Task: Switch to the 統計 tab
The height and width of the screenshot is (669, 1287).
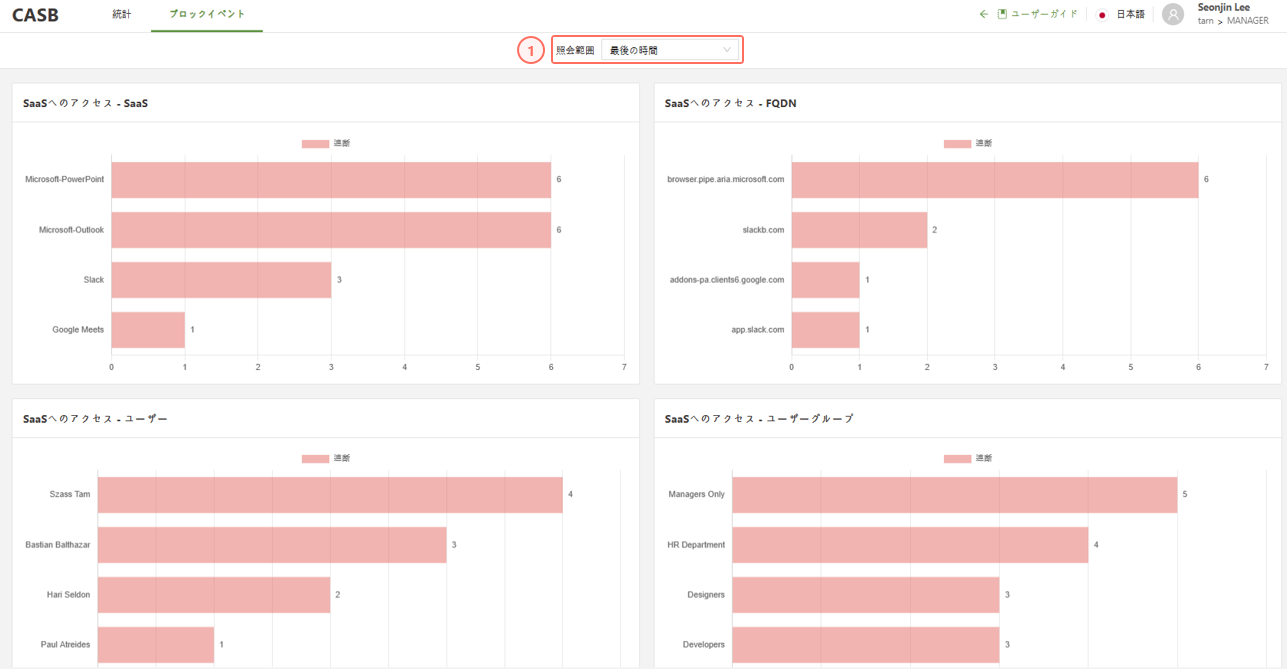Action: [x=121, y=15]
